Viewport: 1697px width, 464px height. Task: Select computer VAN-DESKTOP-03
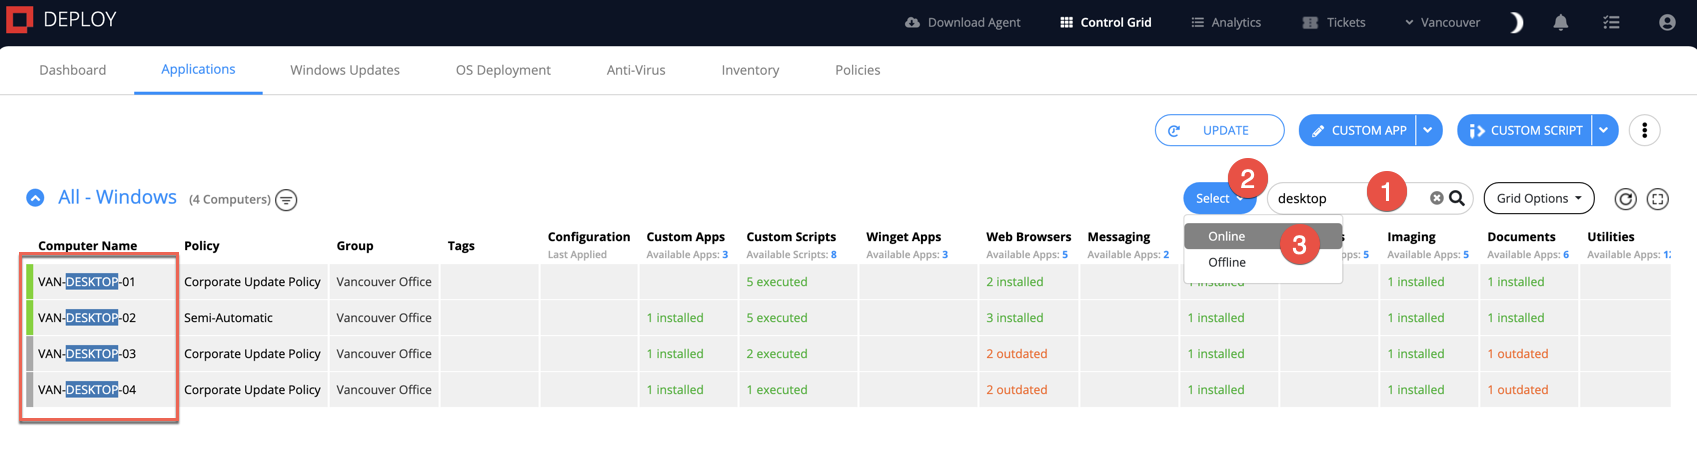(87, 354)
